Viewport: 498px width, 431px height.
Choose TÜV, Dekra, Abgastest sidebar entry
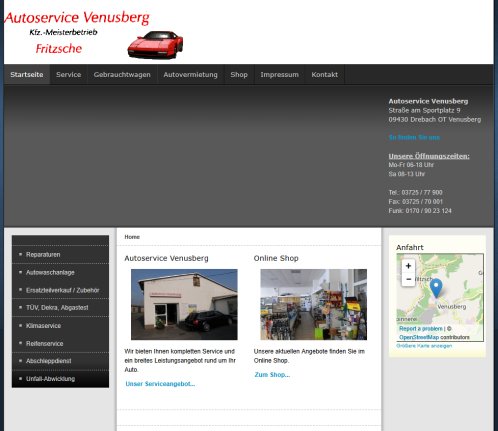(60, 308)
